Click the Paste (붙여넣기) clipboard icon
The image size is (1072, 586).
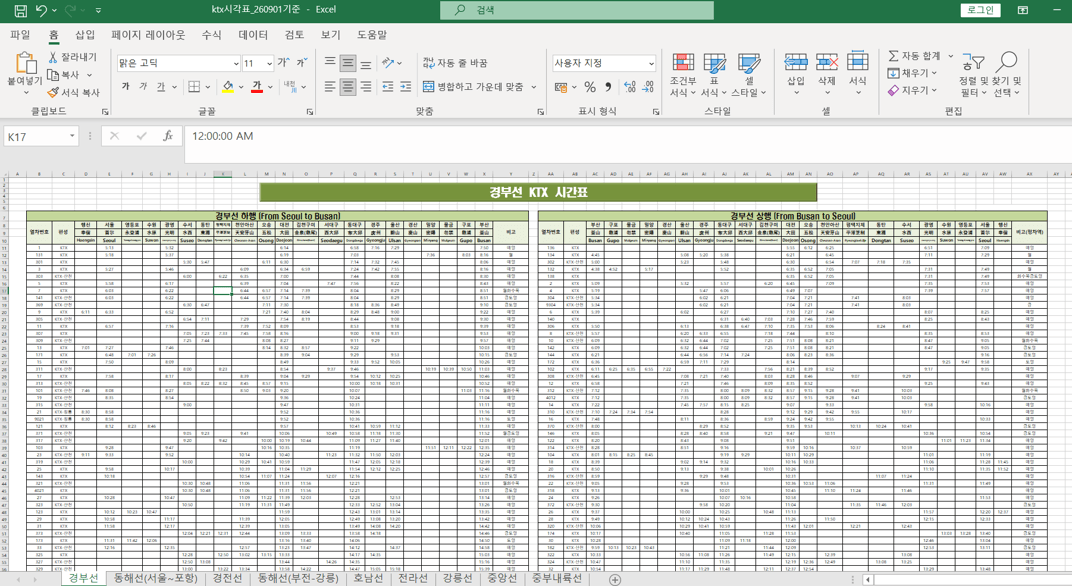(25, 63)
